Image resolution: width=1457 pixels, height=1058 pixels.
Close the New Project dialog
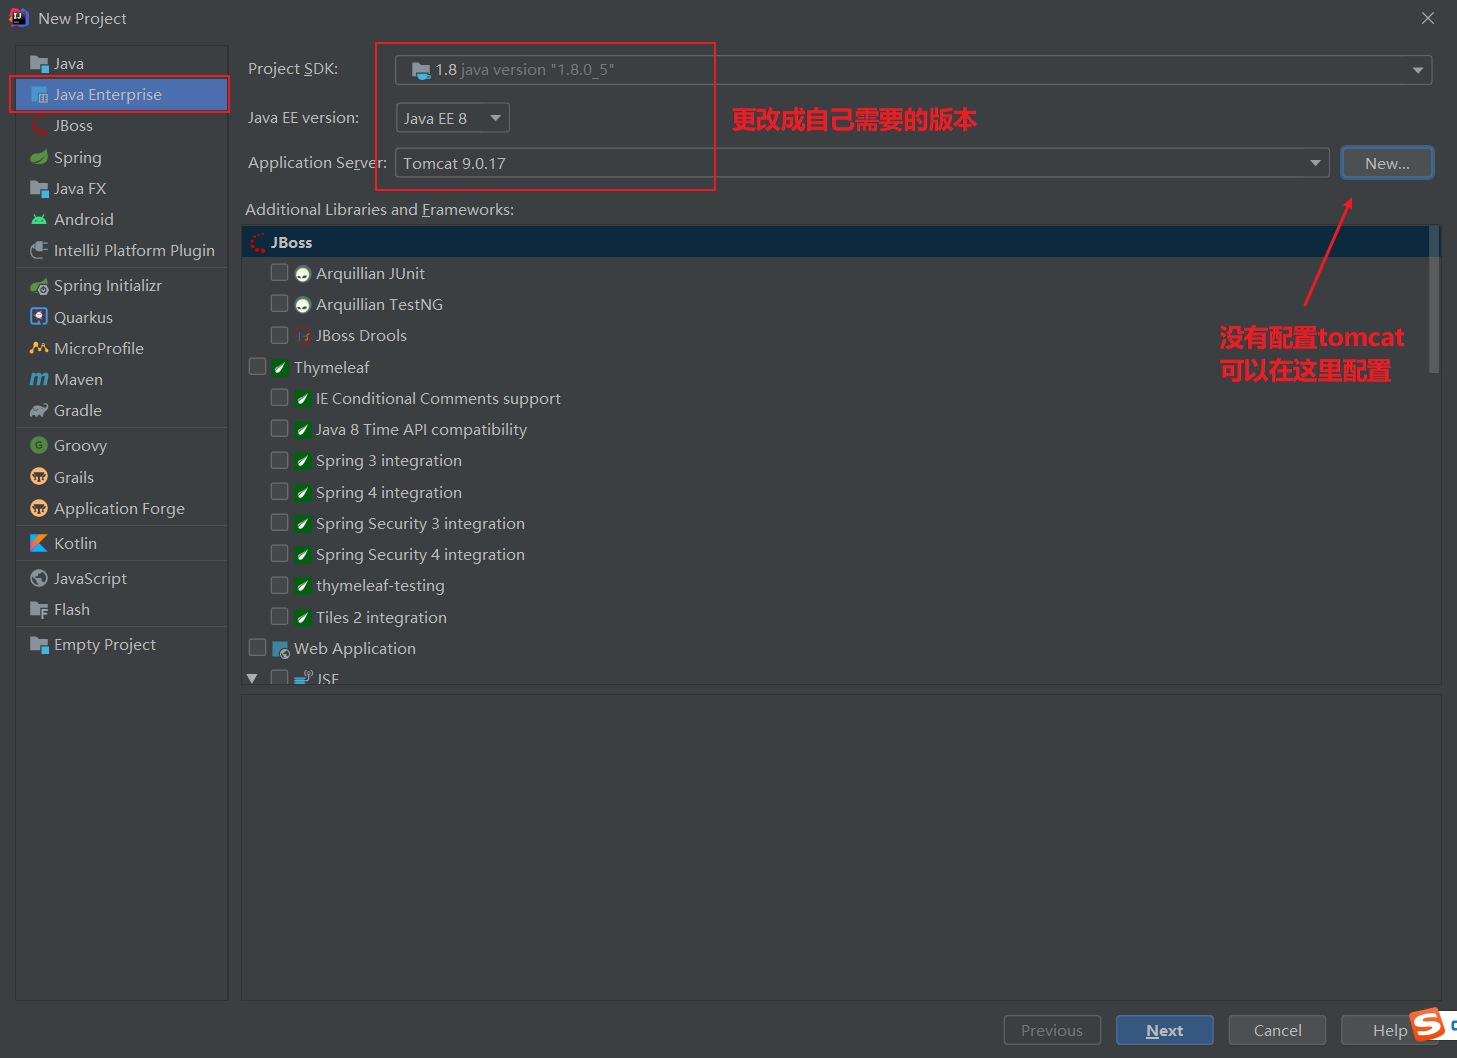click(x=1428, y=18)
